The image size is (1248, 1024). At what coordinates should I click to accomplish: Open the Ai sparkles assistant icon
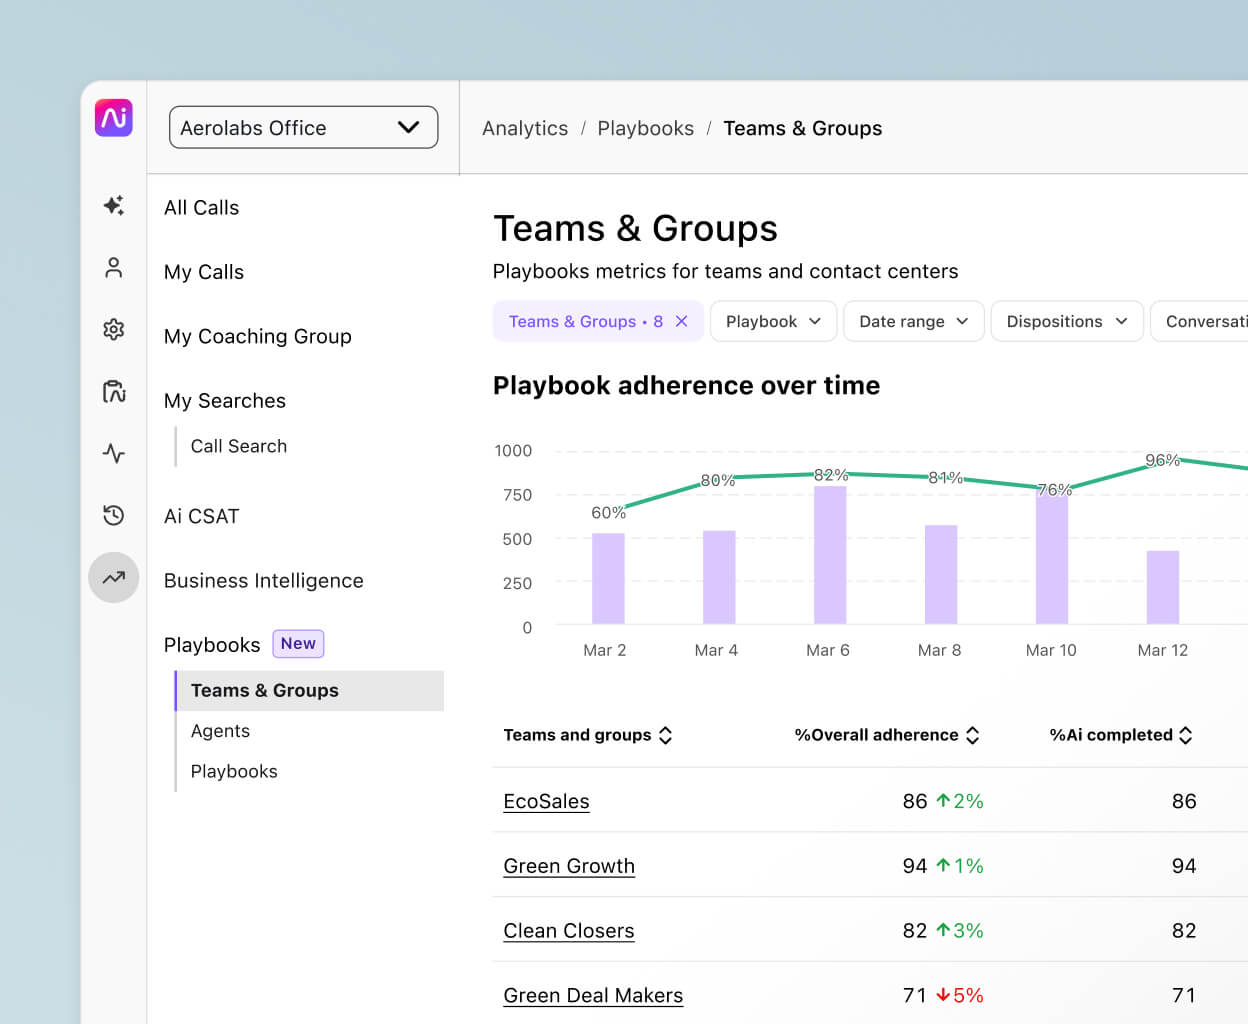(113, 205)
